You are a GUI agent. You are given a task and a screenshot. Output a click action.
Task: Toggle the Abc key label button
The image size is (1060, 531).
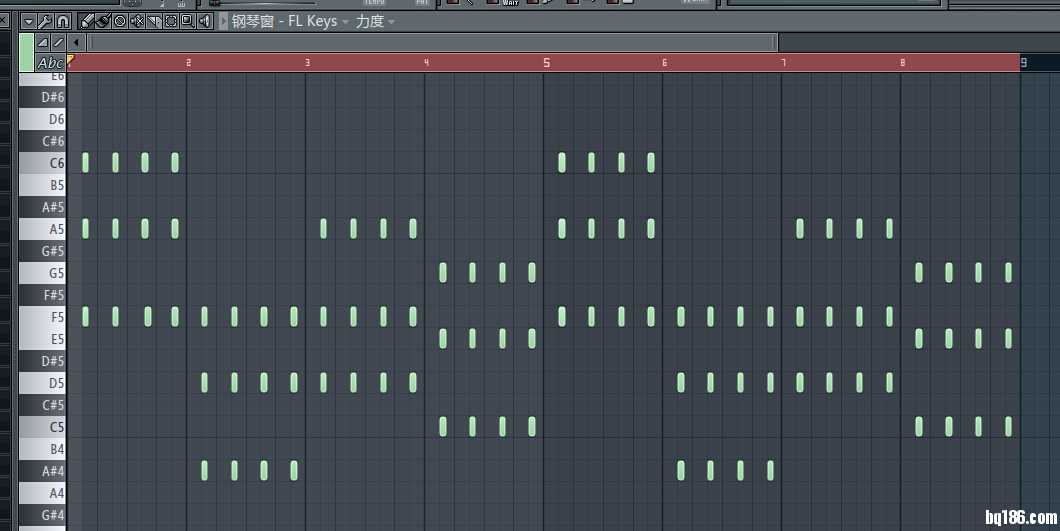[x=49, y=63]
